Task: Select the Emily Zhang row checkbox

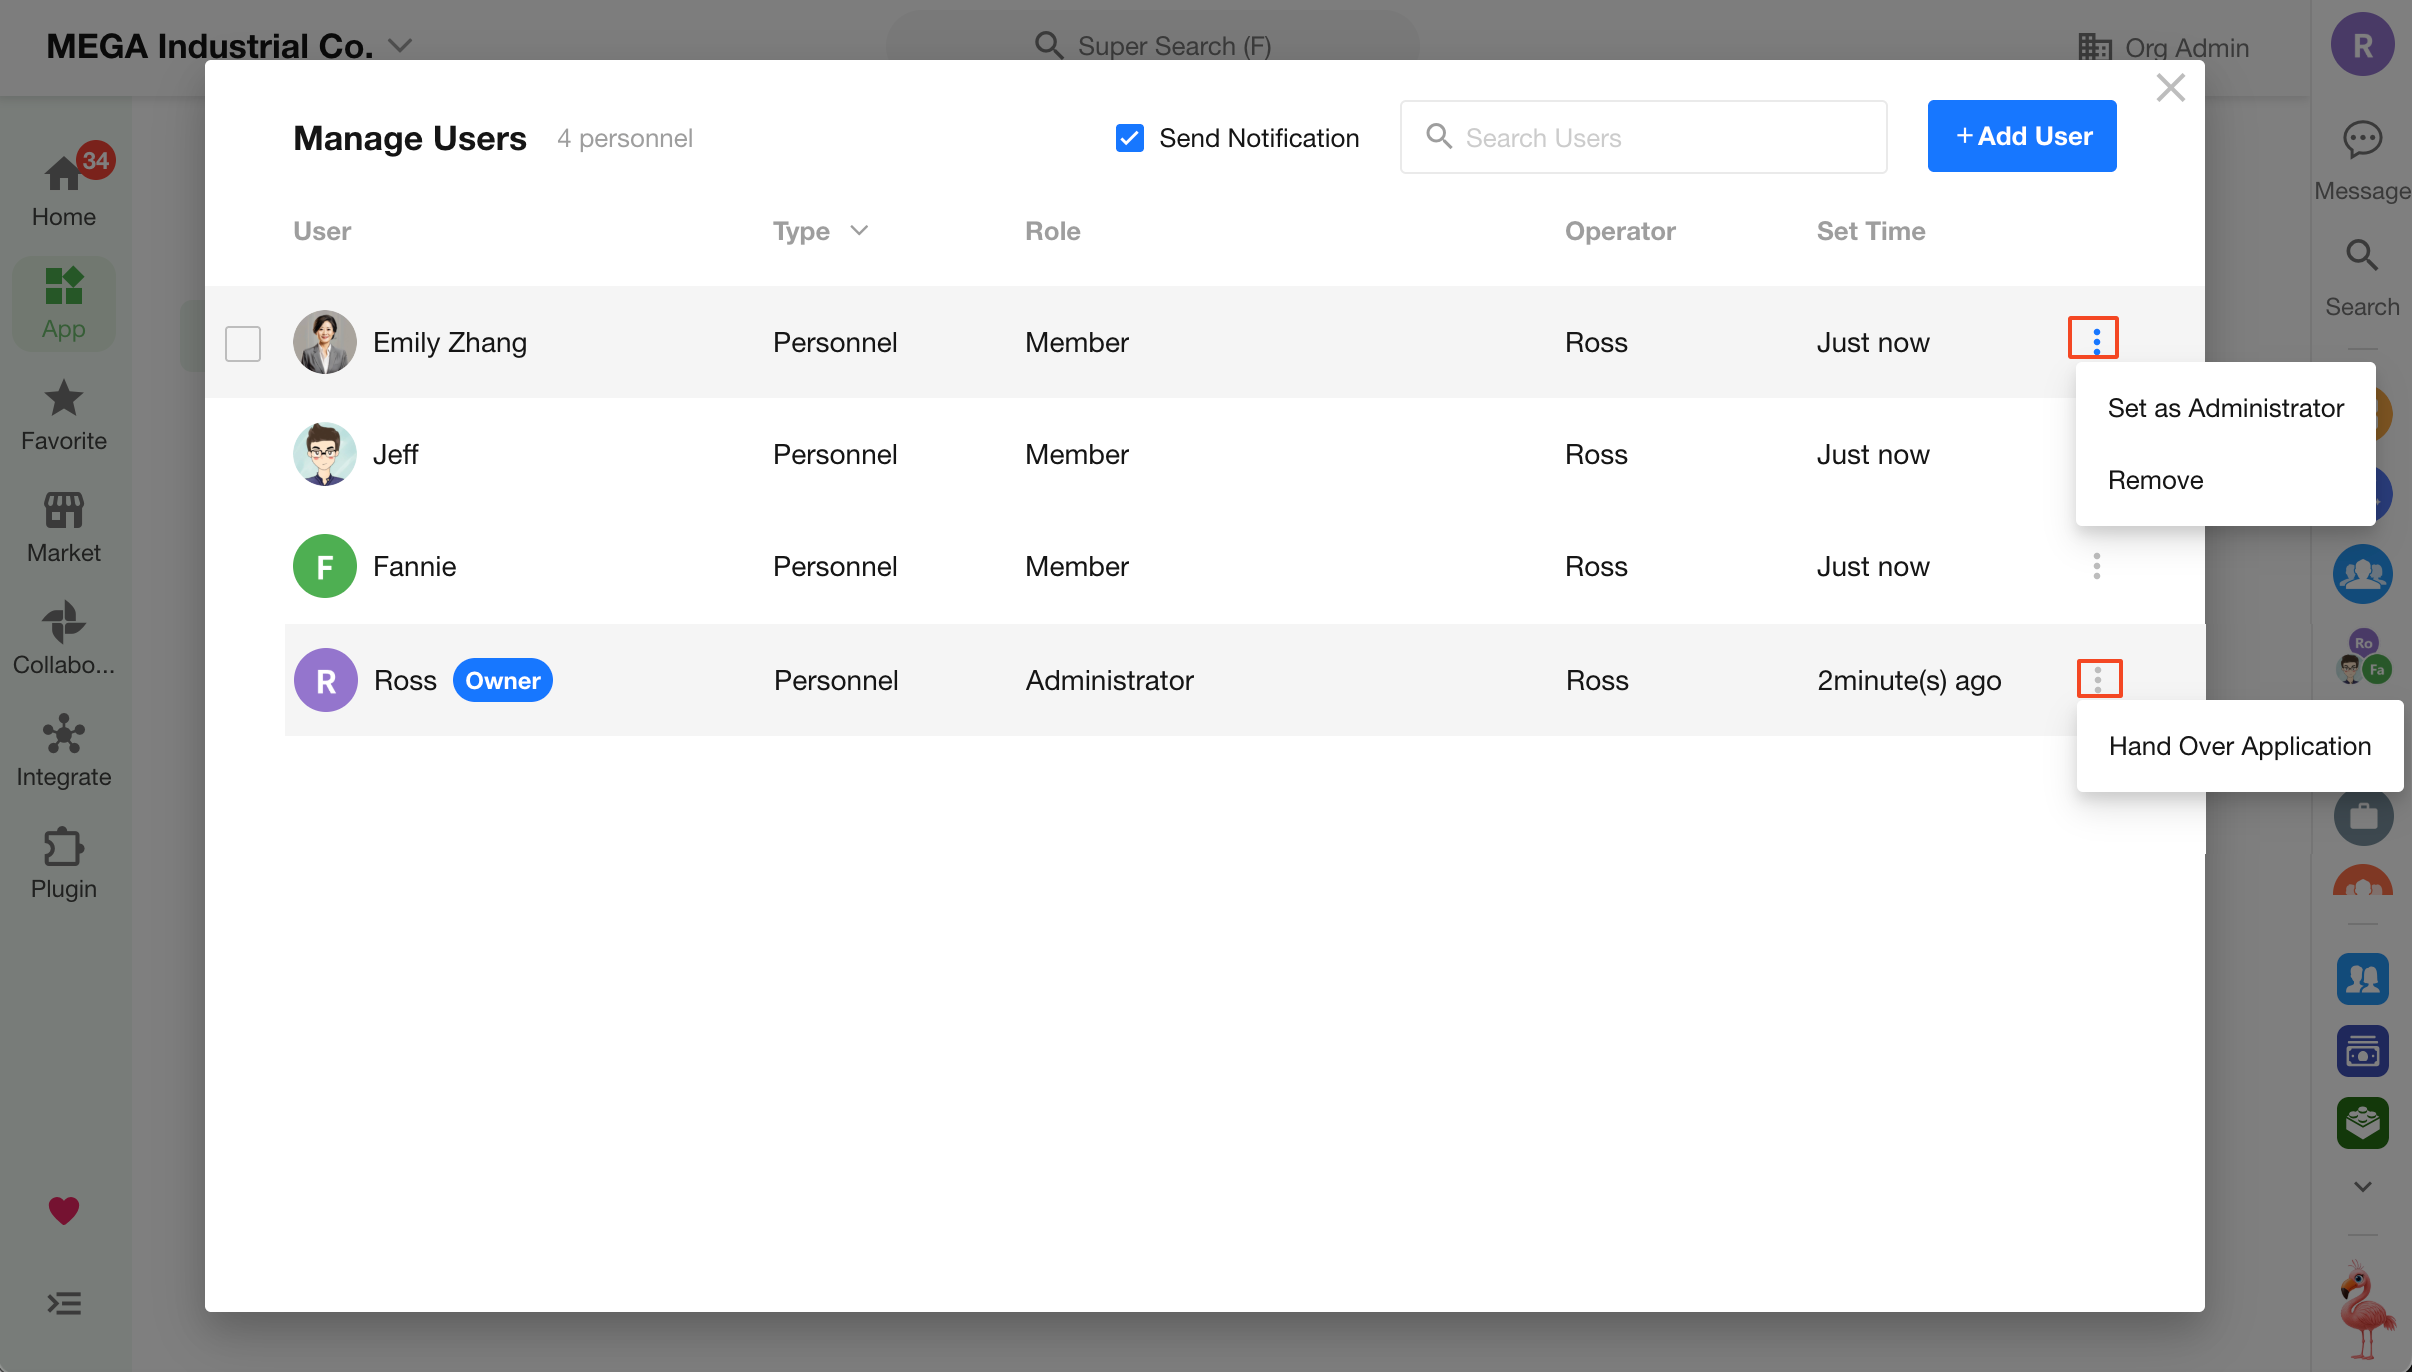Action: click(x=243, y=343)
